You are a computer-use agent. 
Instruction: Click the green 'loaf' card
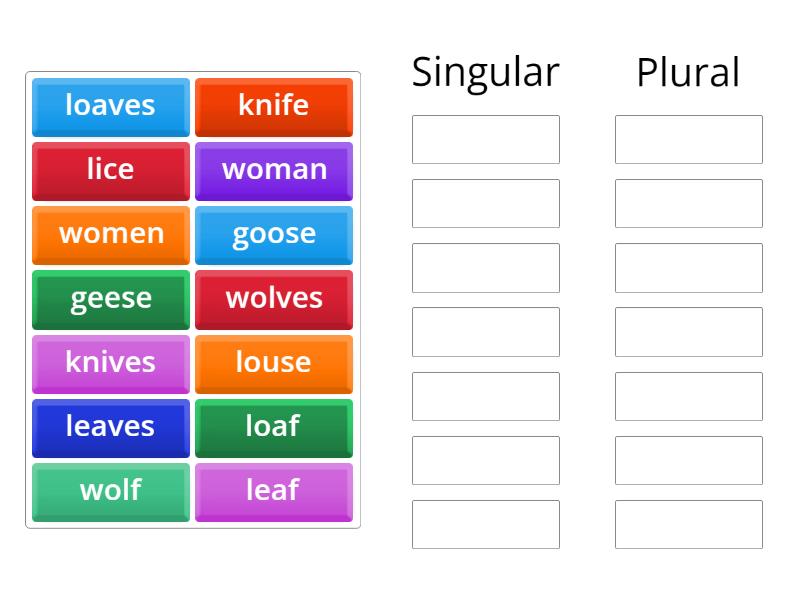click(274, 427)
